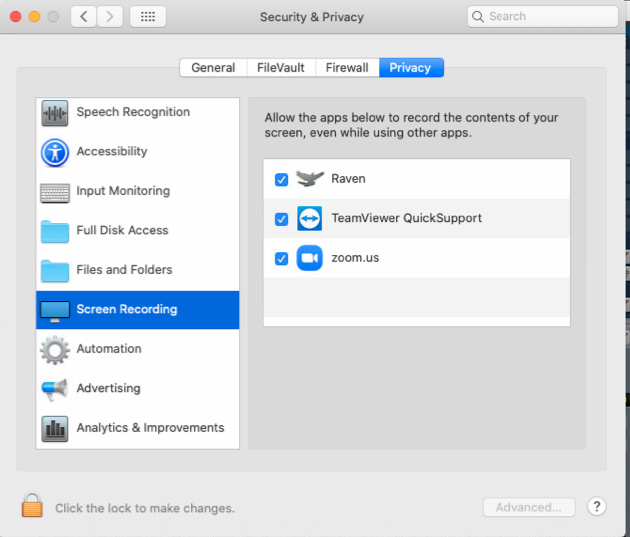Click the TeamViewer QuickSupport app icon

(310, 219)
